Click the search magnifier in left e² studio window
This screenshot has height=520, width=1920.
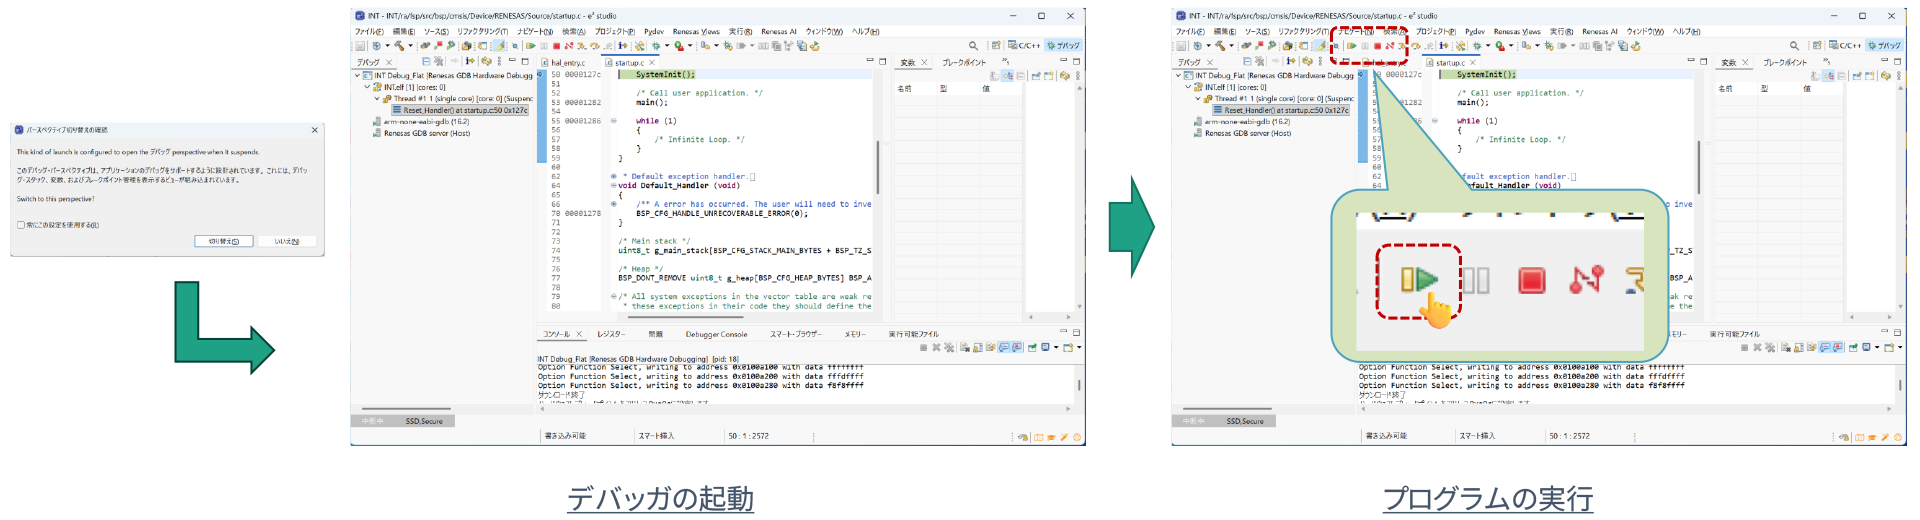pyautogui.click(x=973, y=46)
